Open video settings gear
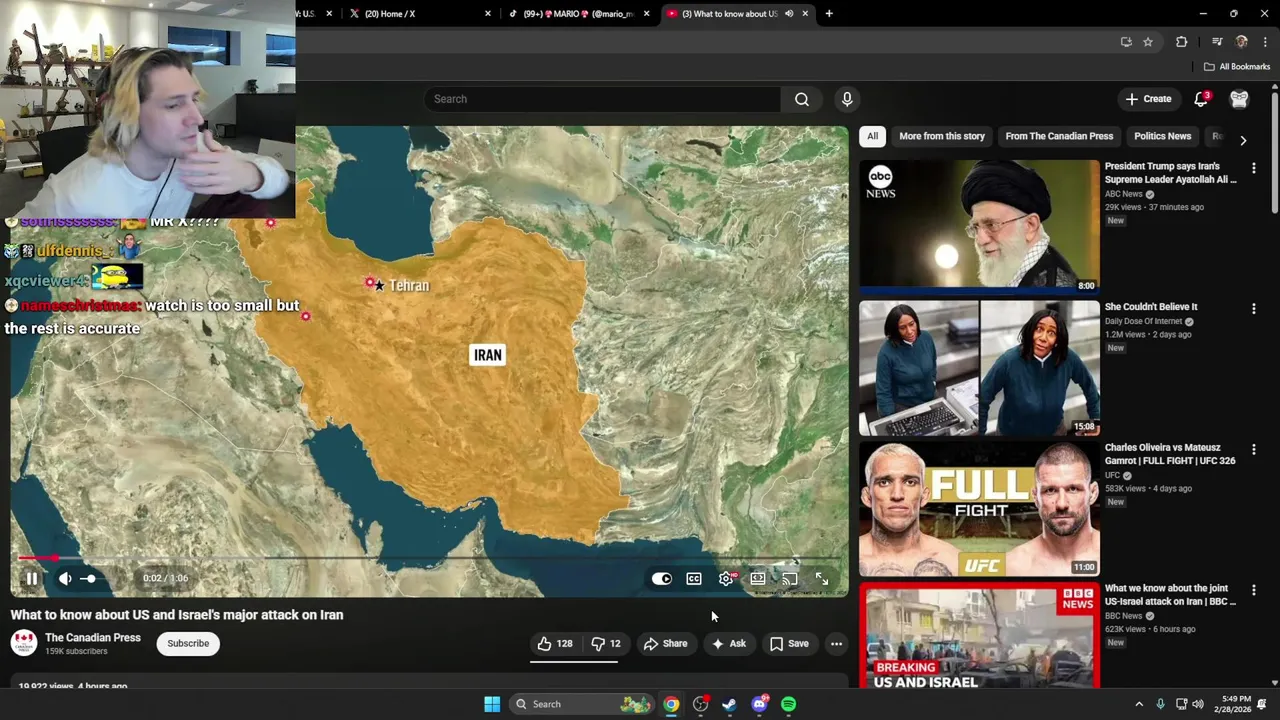Screen dimensions: 1280x720 (x=726, y=578)
